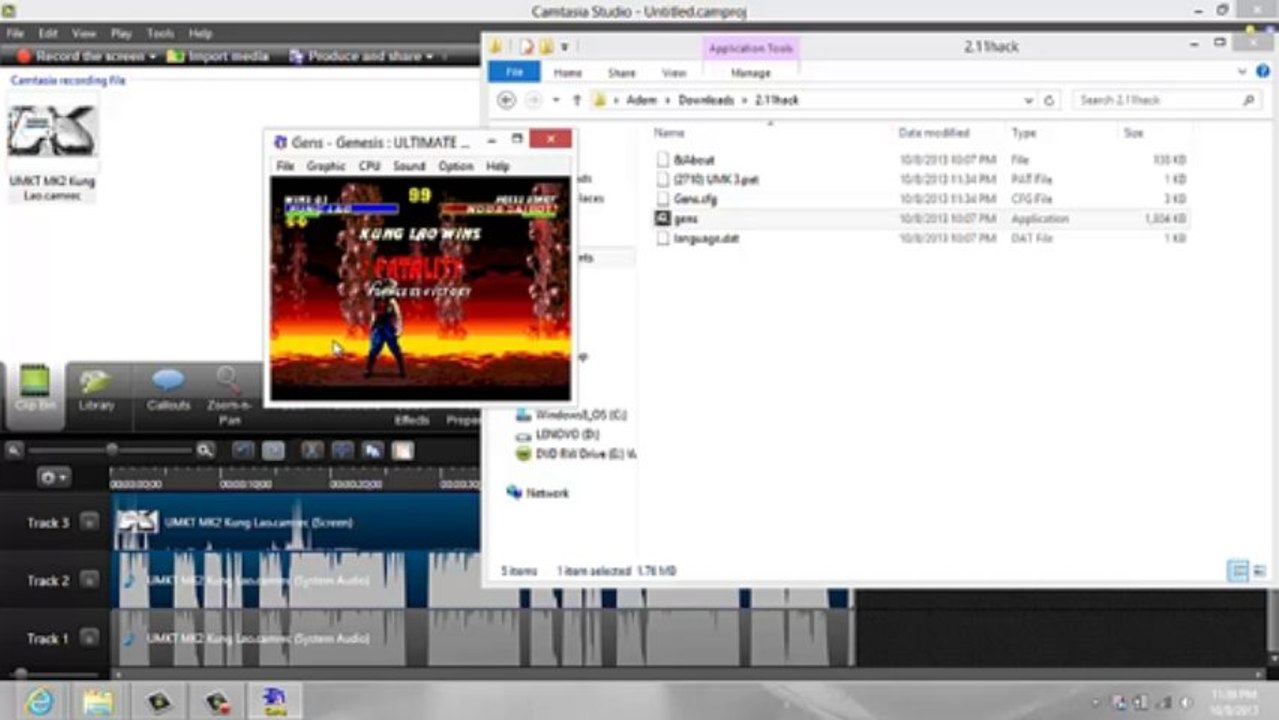Click the timeline zoom slider handle

pyautogui.click(x=112, y=450)
